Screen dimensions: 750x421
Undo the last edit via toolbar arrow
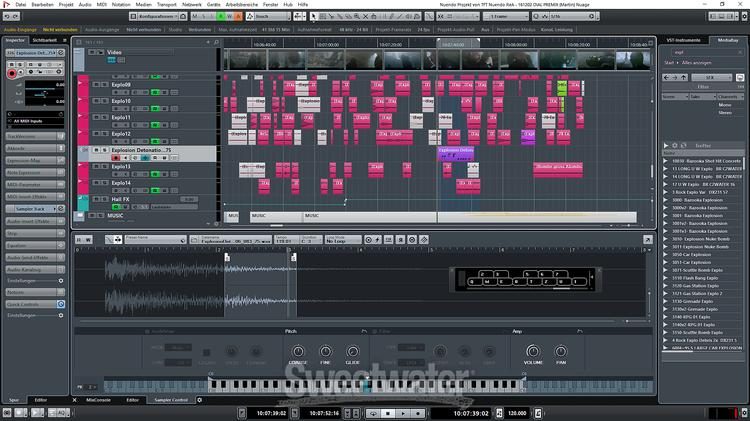tap(7, 16)
